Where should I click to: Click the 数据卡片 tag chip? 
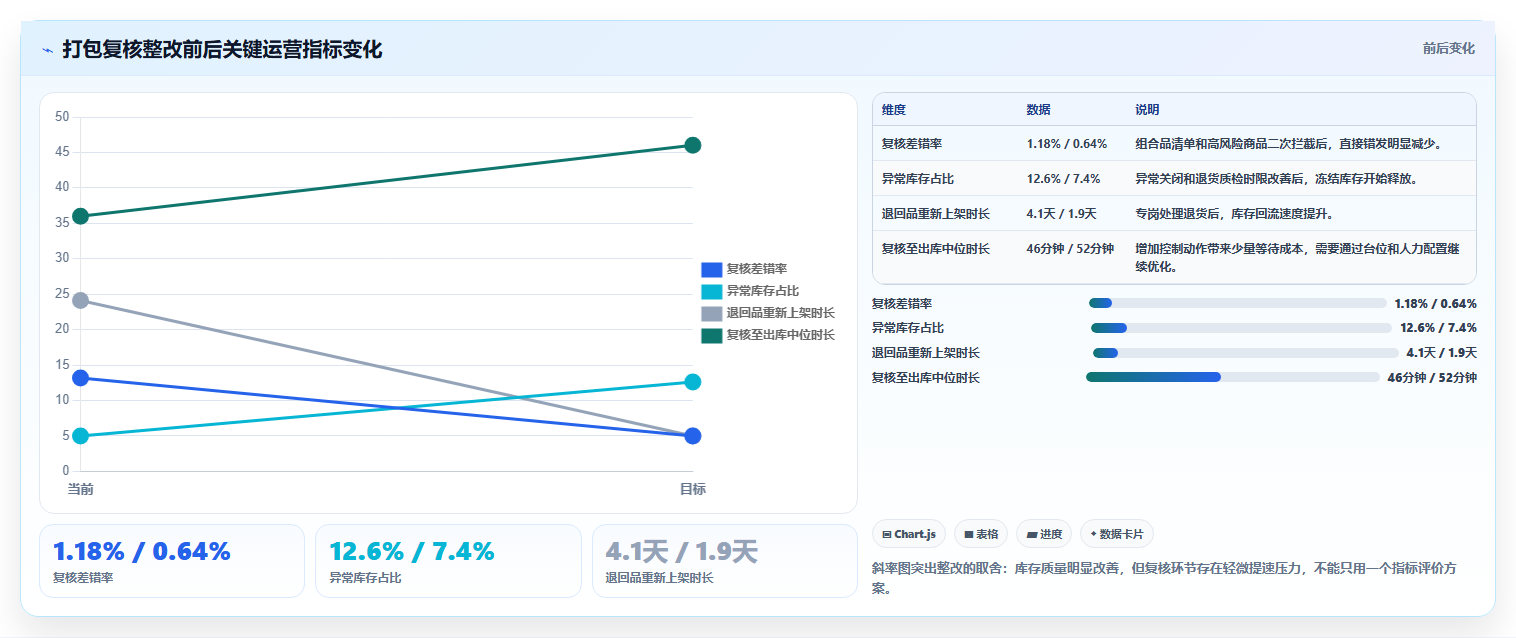[1117, 534]
